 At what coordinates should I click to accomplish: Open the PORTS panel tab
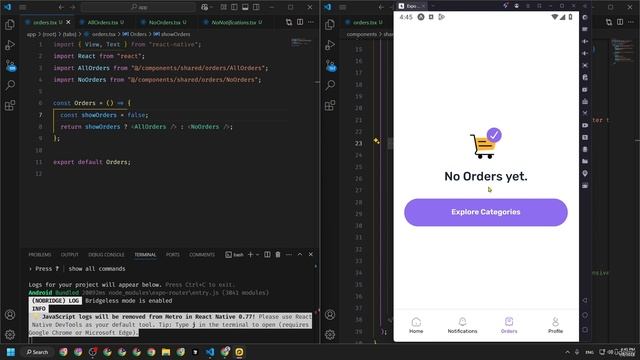(173, 255)
